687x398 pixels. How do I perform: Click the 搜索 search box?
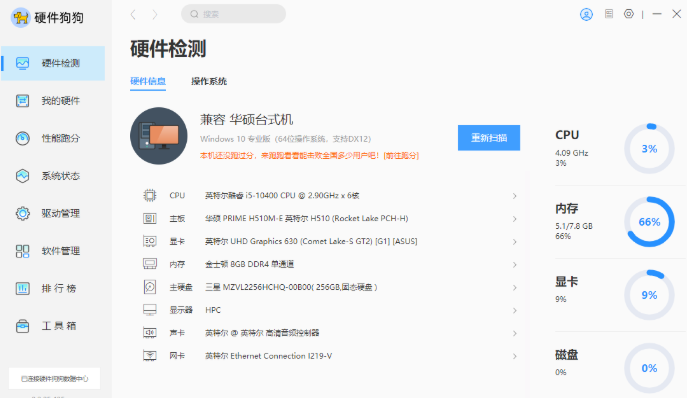(x=234, y=14)
